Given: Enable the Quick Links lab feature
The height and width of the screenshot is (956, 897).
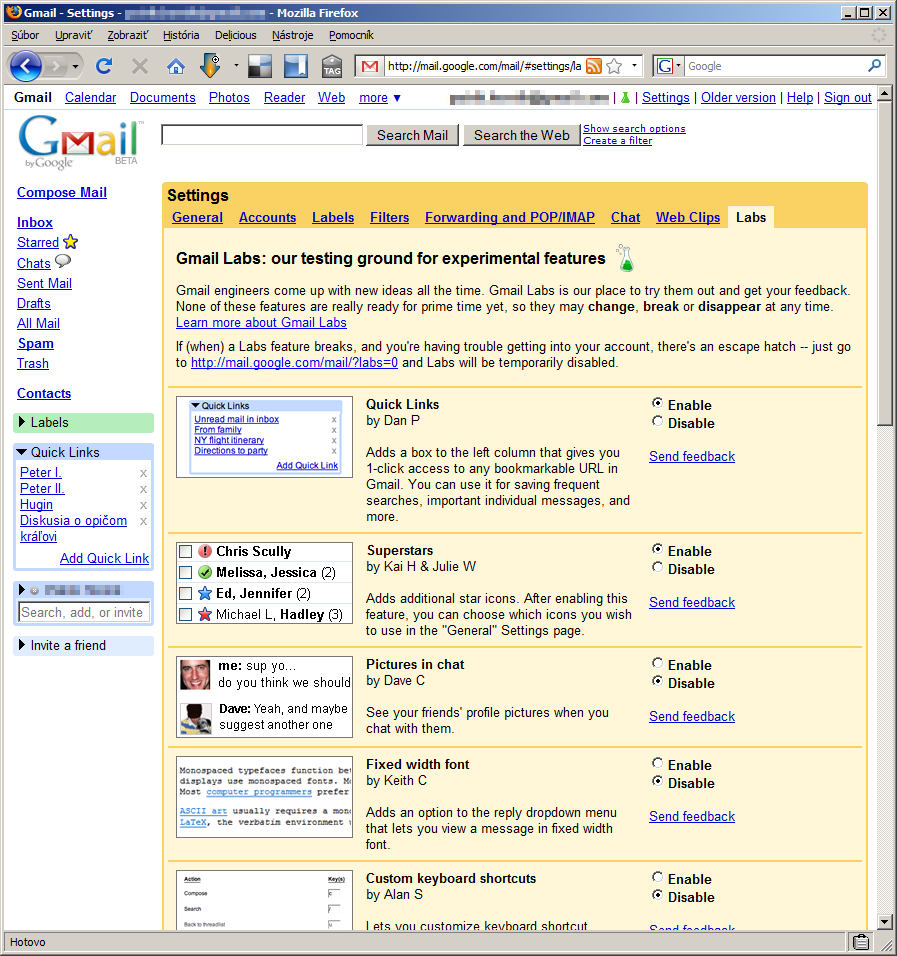Looking at the screenshot, I should point(657,403).
